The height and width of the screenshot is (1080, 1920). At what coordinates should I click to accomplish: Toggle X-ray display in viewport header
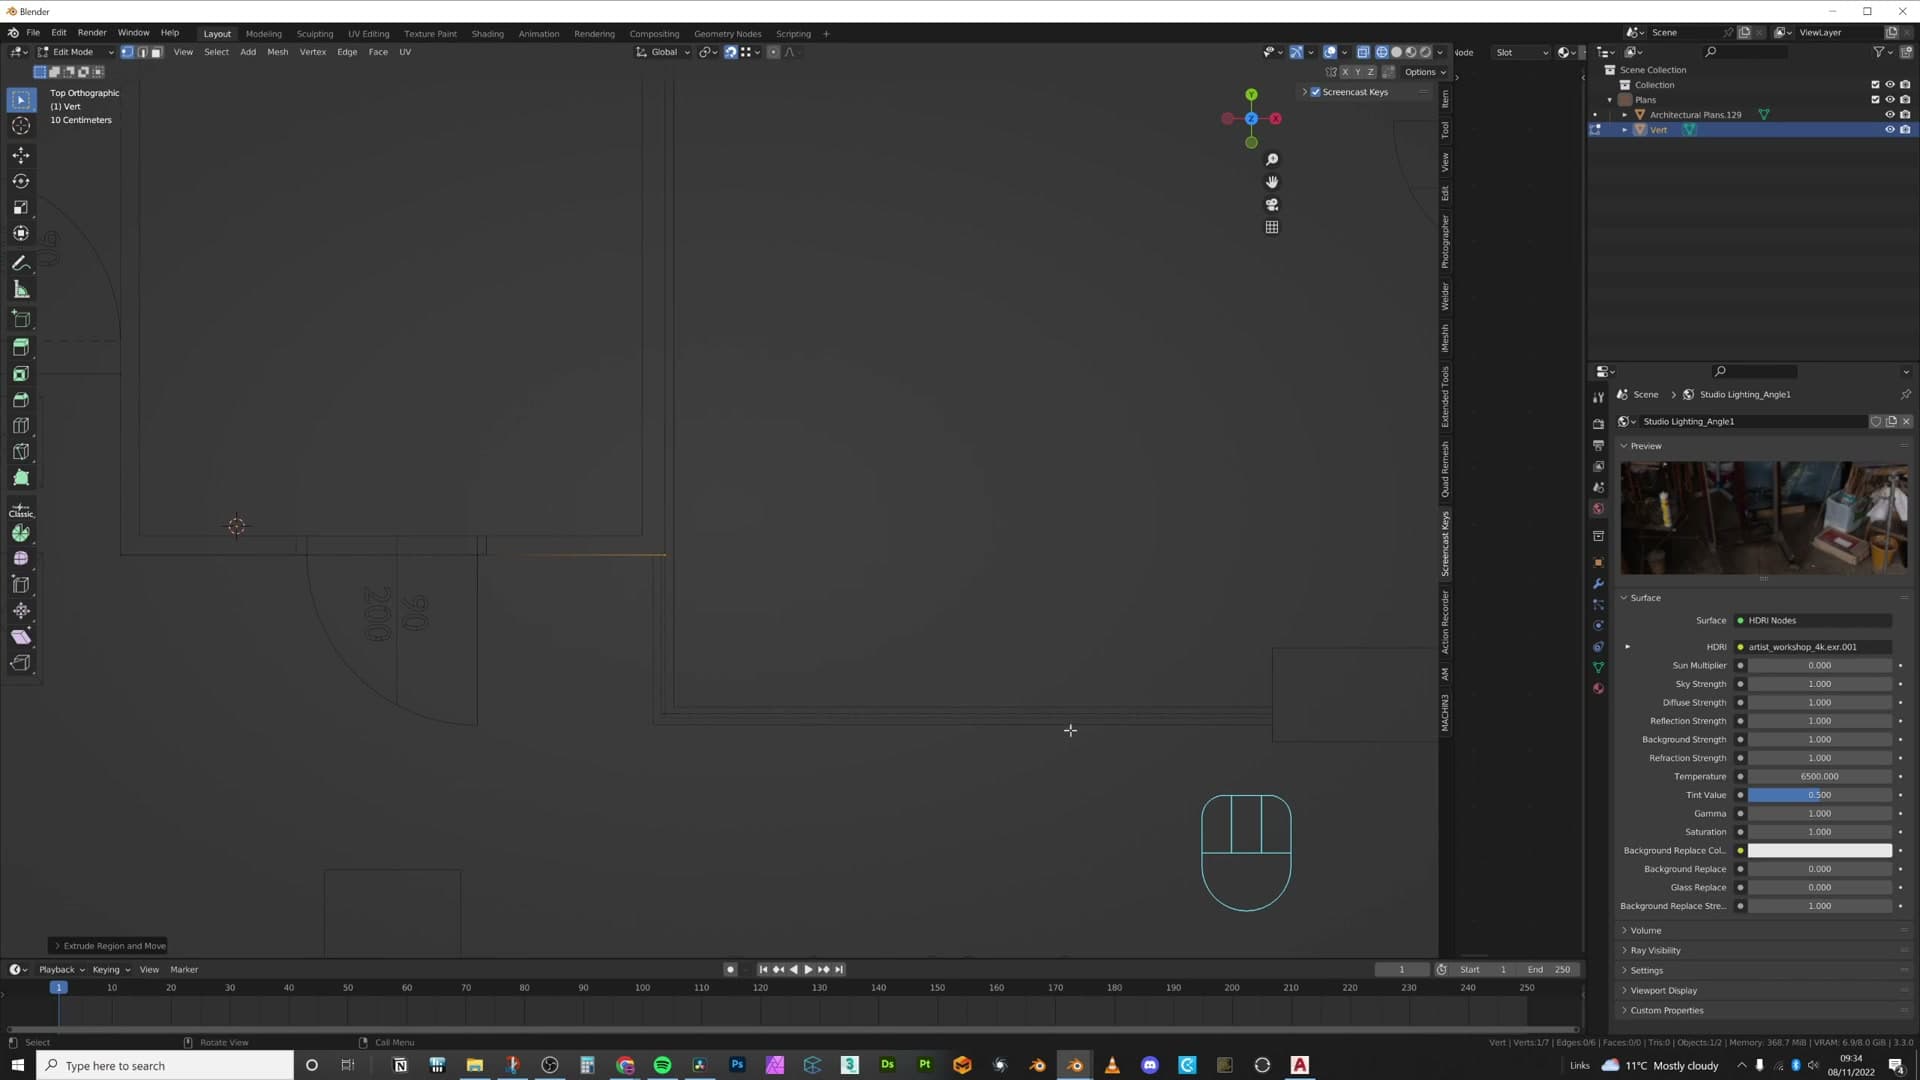tap(1363, 52)
